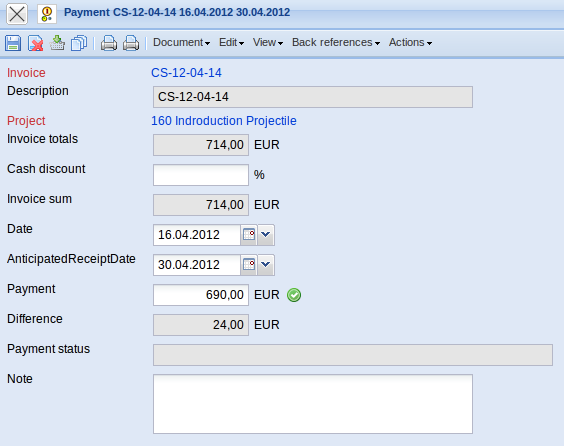Click the green arrow basket icon
Image resolution: width=564 pixels, height=446 pixels.
click(x=57, y=43)
